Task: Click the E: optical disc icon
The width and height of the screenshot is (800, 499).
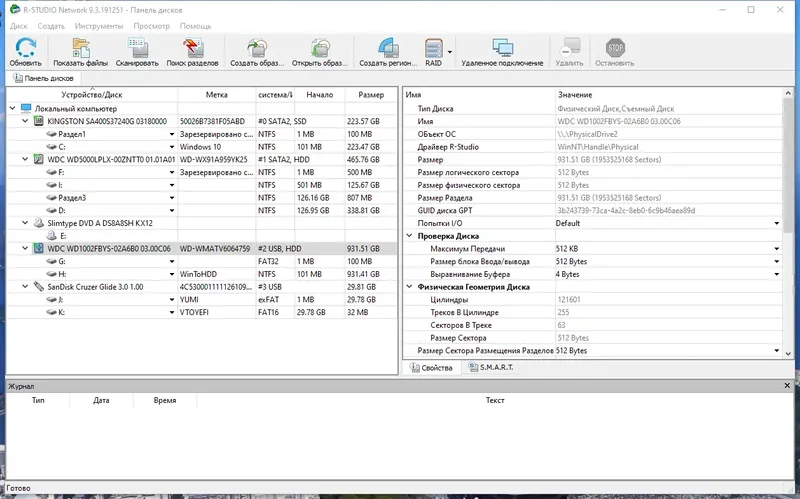Action: [x=51, y=236]
